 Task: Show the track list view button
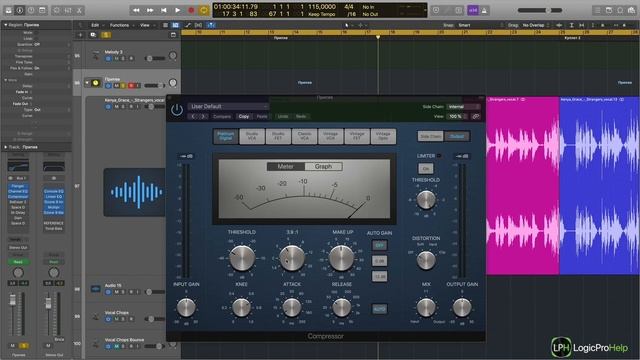pyautogui.click(x=165, y=25)
